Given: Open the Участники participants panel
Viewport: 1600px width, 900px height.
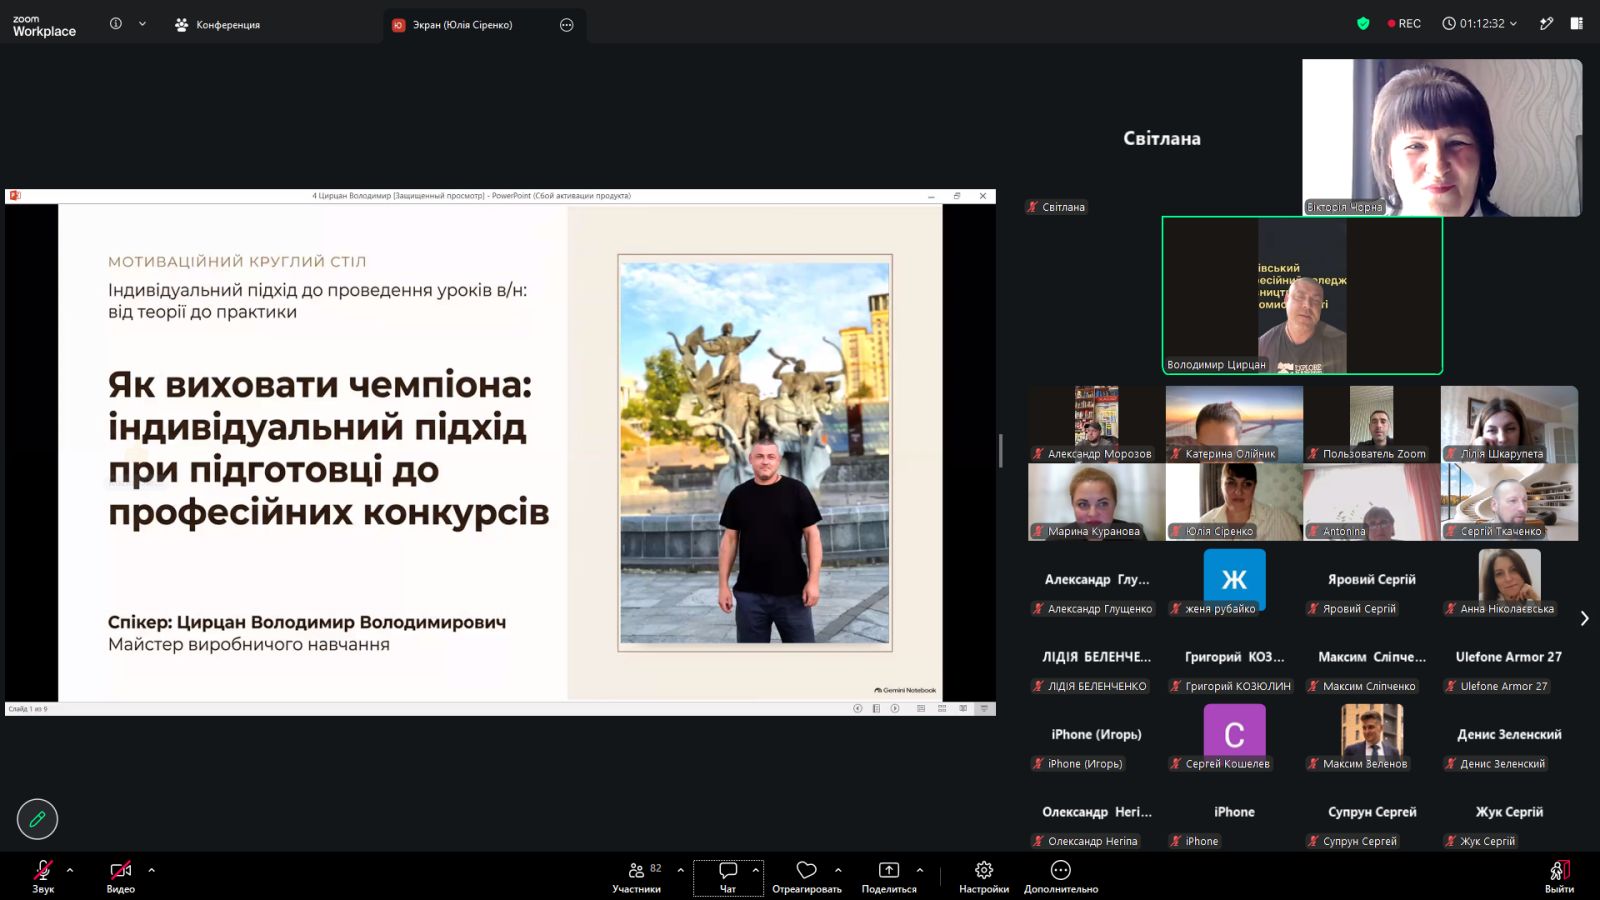Looking at the screenshot, I should (x=637, y=876).
